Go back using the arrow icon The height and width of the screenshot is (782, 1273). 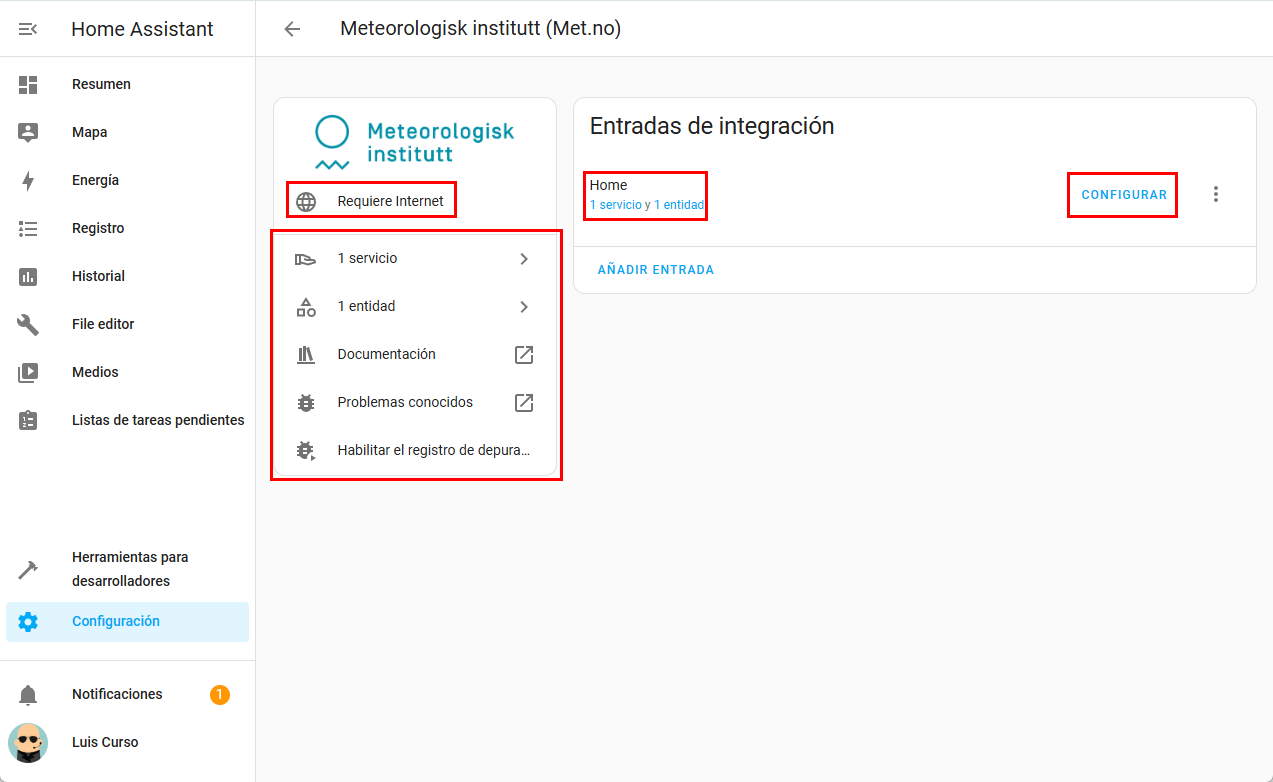(292, 29)
